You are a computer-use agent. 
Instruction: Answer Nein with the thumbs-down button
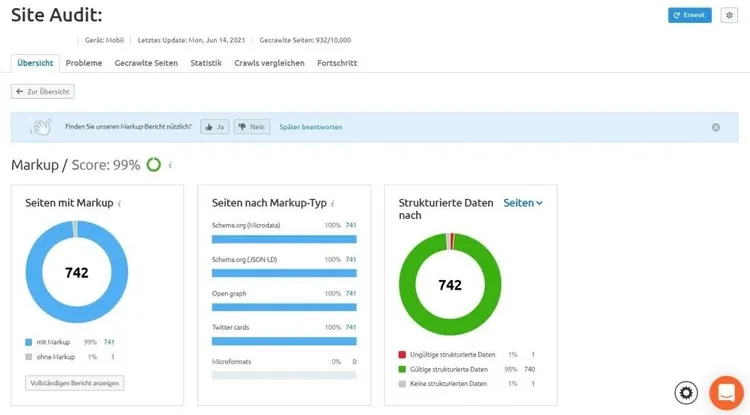click(252, 127)
